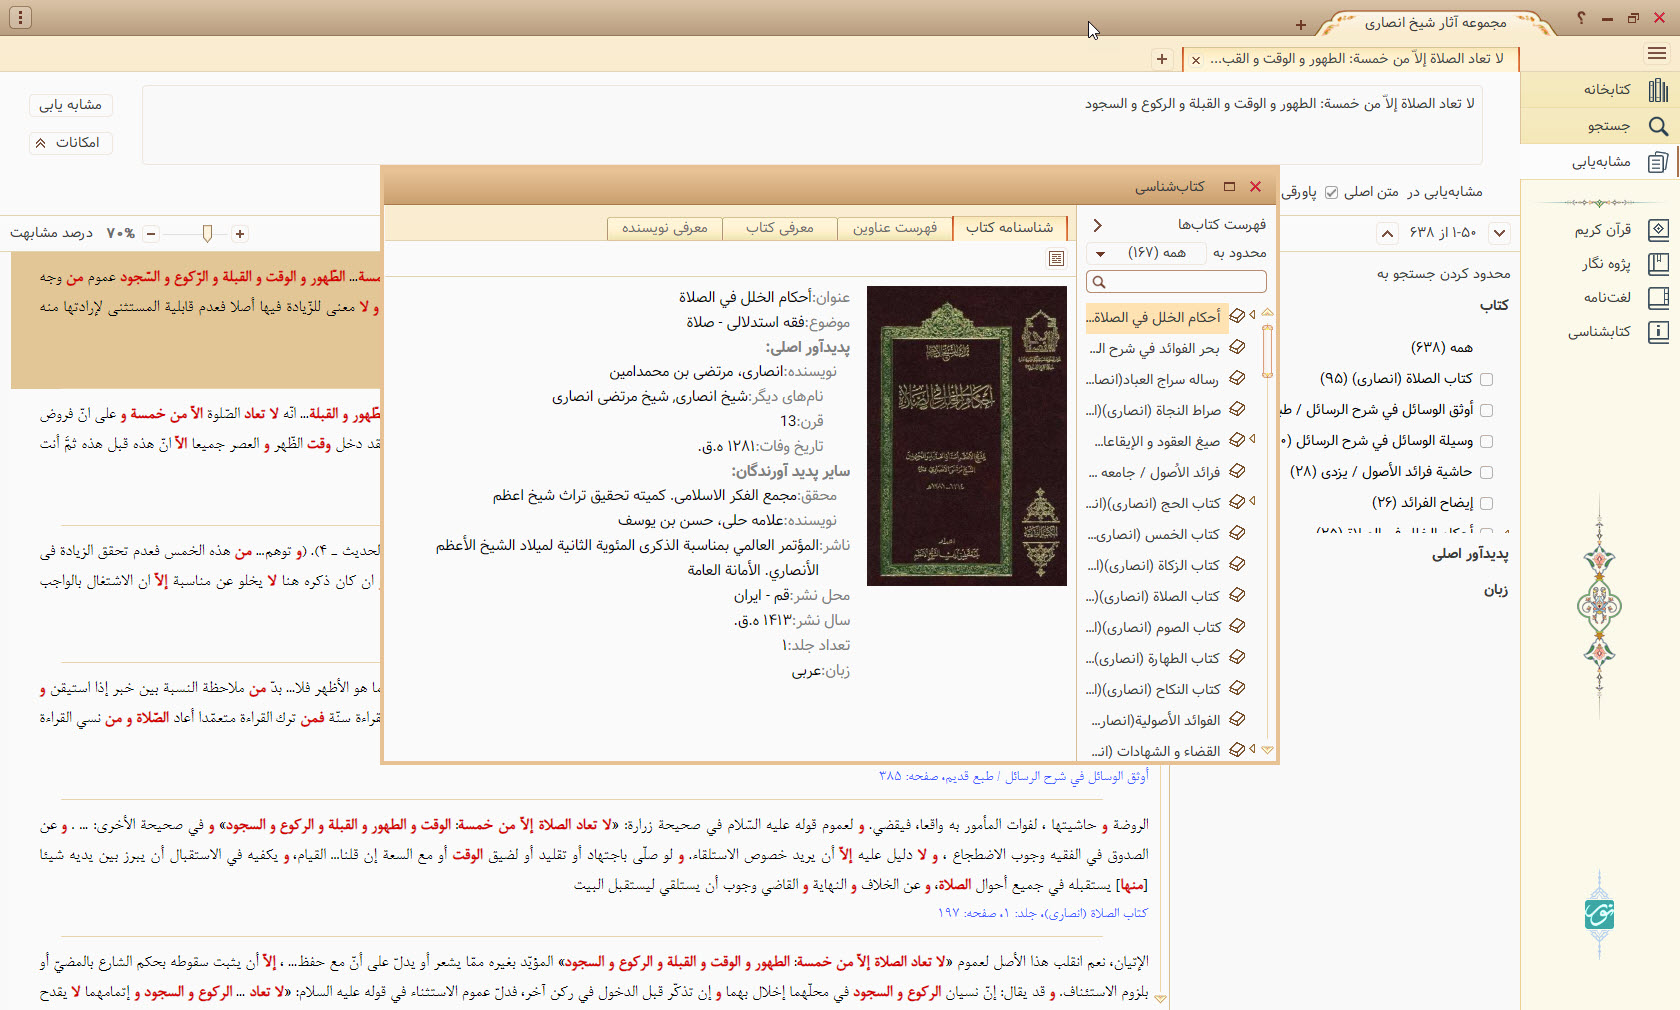Click book icon beside بحر الفوائد في شرح
This screenshot has width=1680, height=1010.
[x=1237, y=347]
